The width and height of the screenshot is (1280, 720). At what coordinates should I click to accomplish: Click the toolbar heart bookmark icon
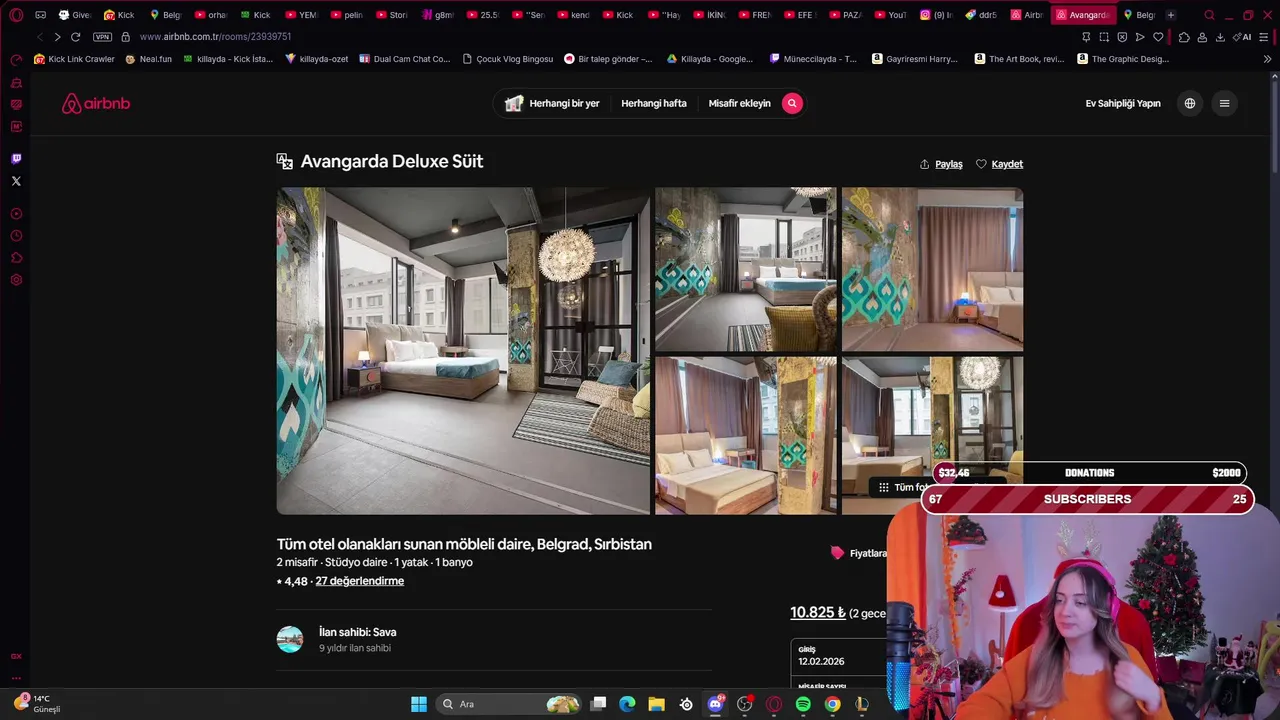point(1158,37)
